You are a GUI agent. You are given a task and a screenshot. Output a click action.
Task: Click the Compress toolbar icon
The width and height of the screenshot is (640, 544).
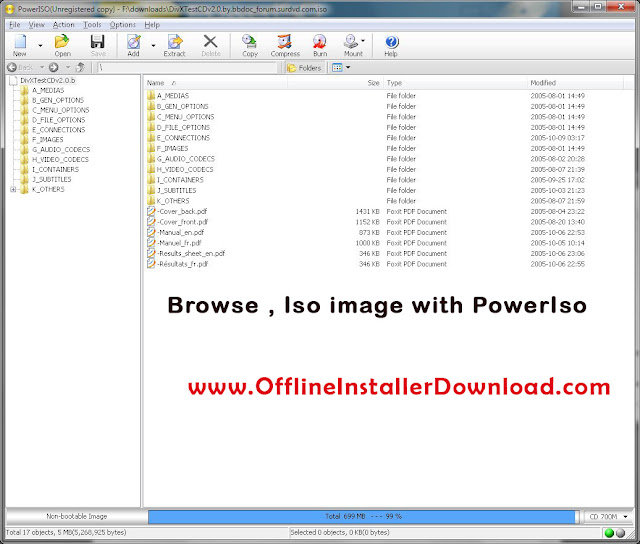coord(285,42)
